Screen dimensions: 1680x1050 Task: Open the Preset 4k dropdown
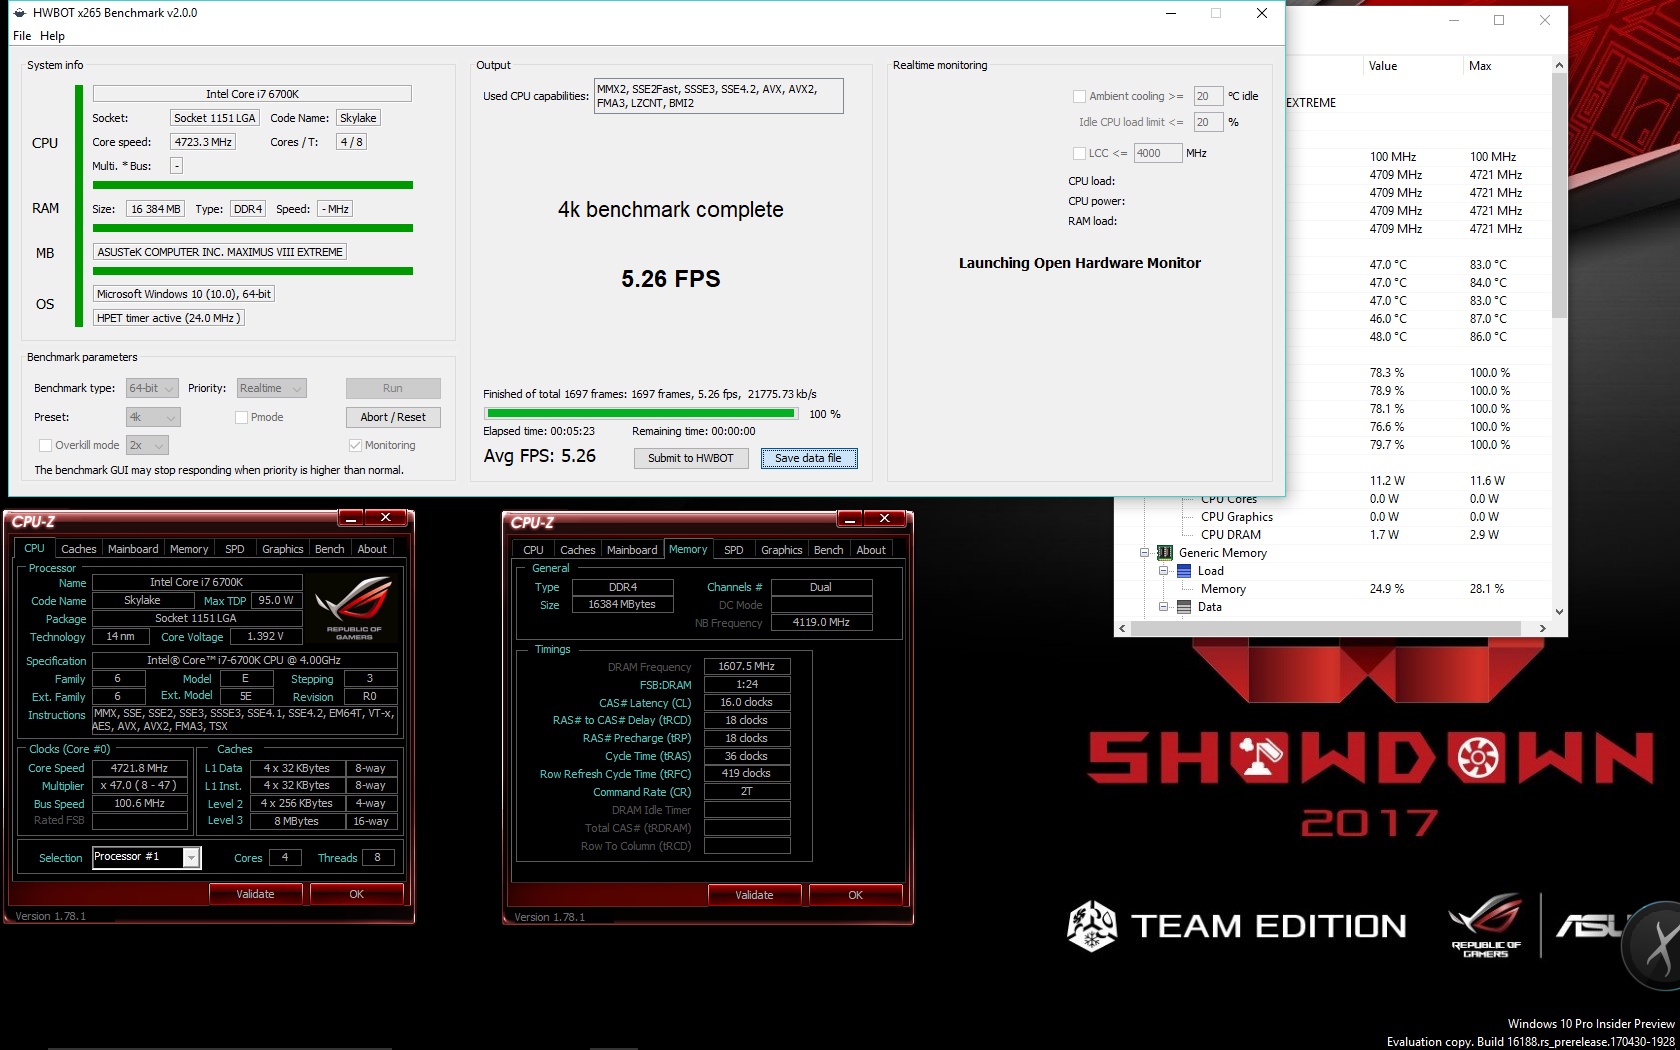coord(152,417)
